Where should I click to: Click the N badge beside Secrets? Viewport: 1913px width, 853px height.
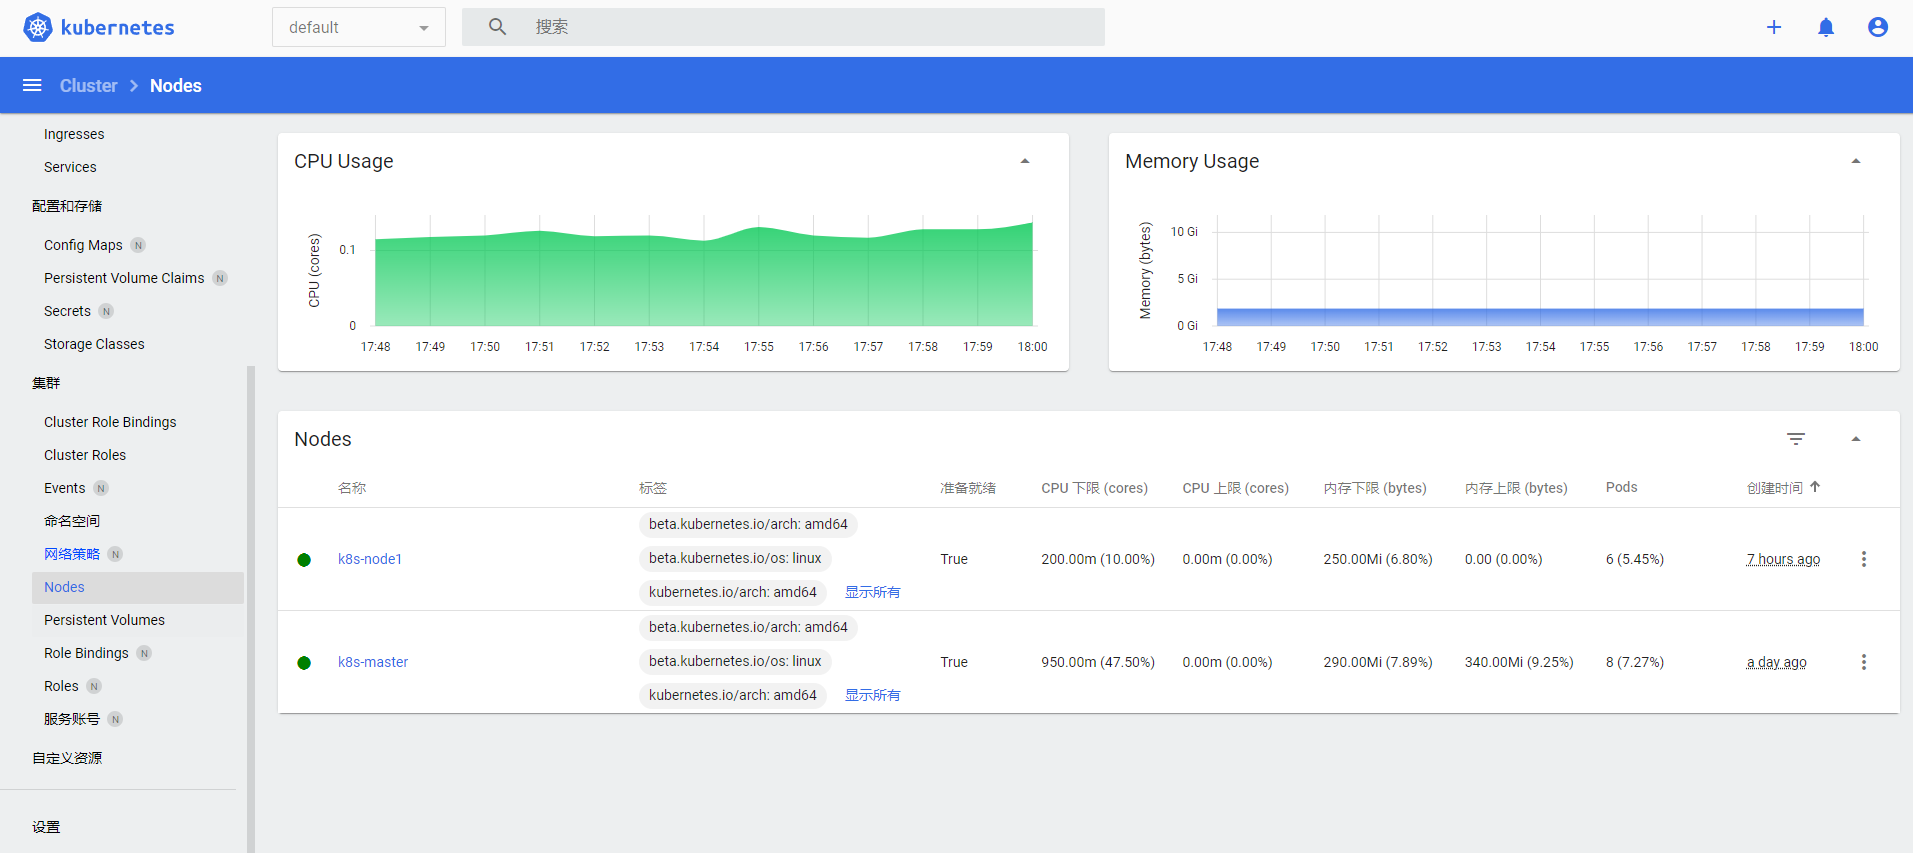[106, 311]
